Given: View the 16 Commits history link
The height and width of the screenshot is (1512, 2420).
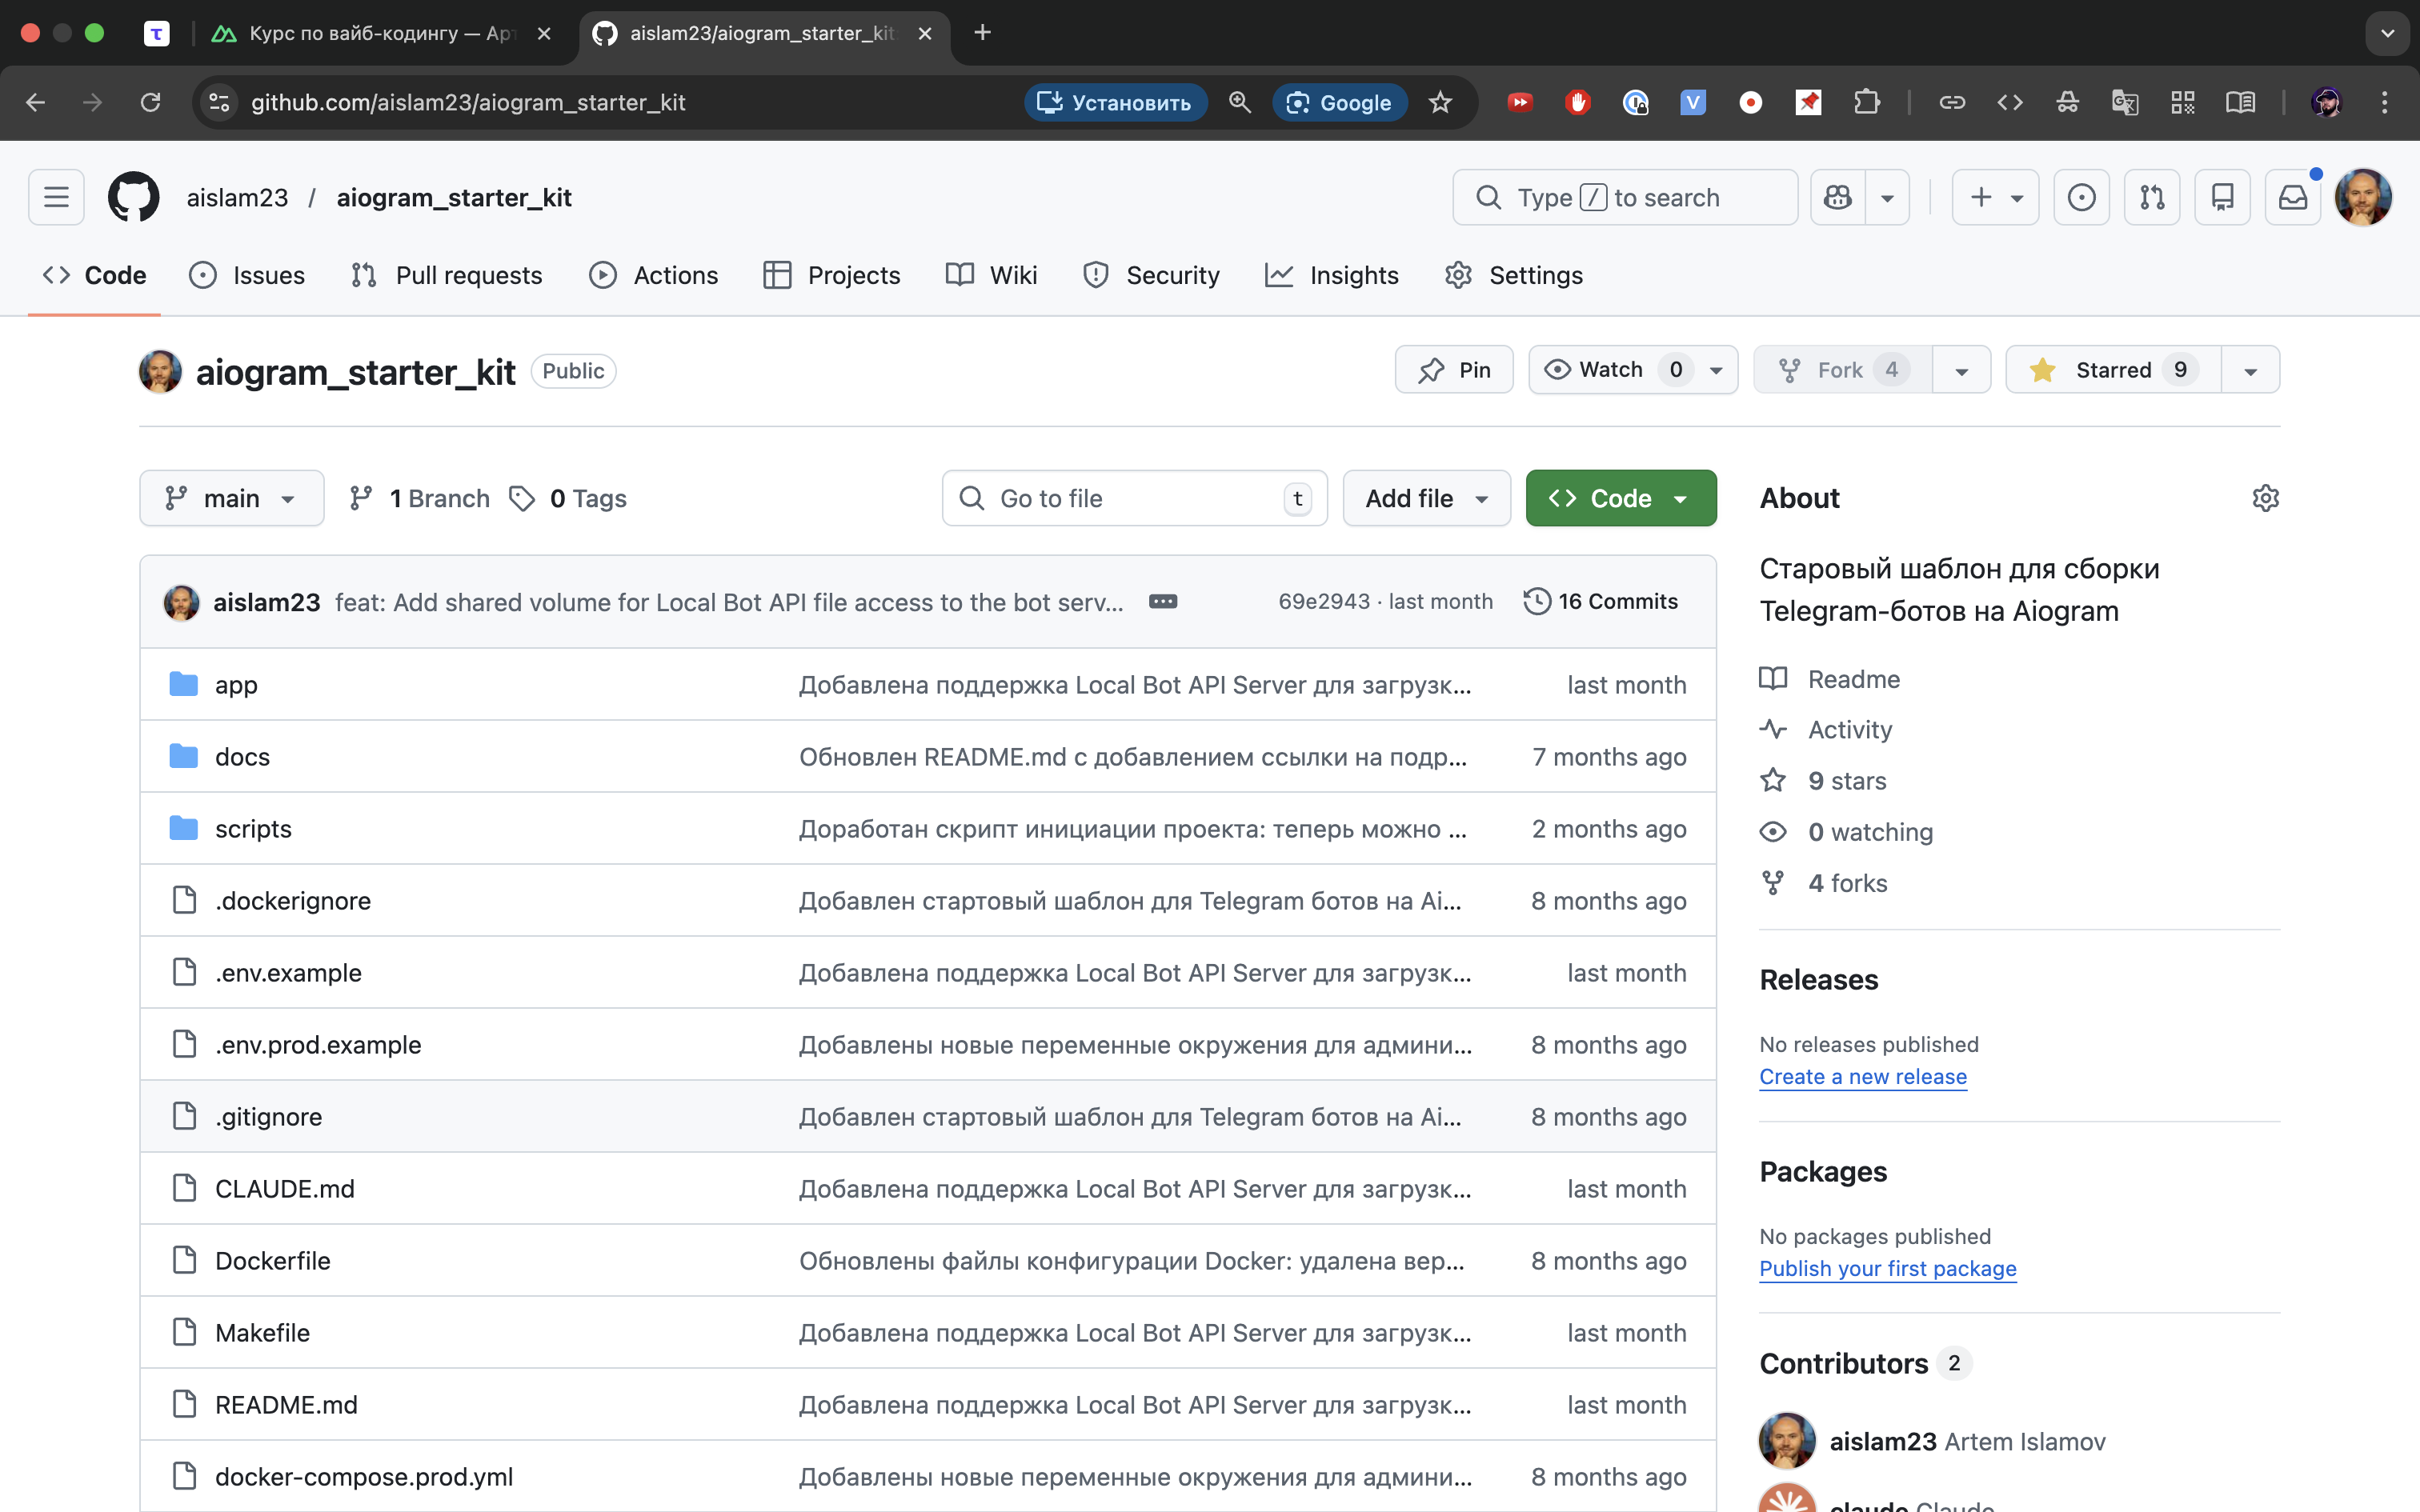Looking at the screenshot, I should 1601,601.
